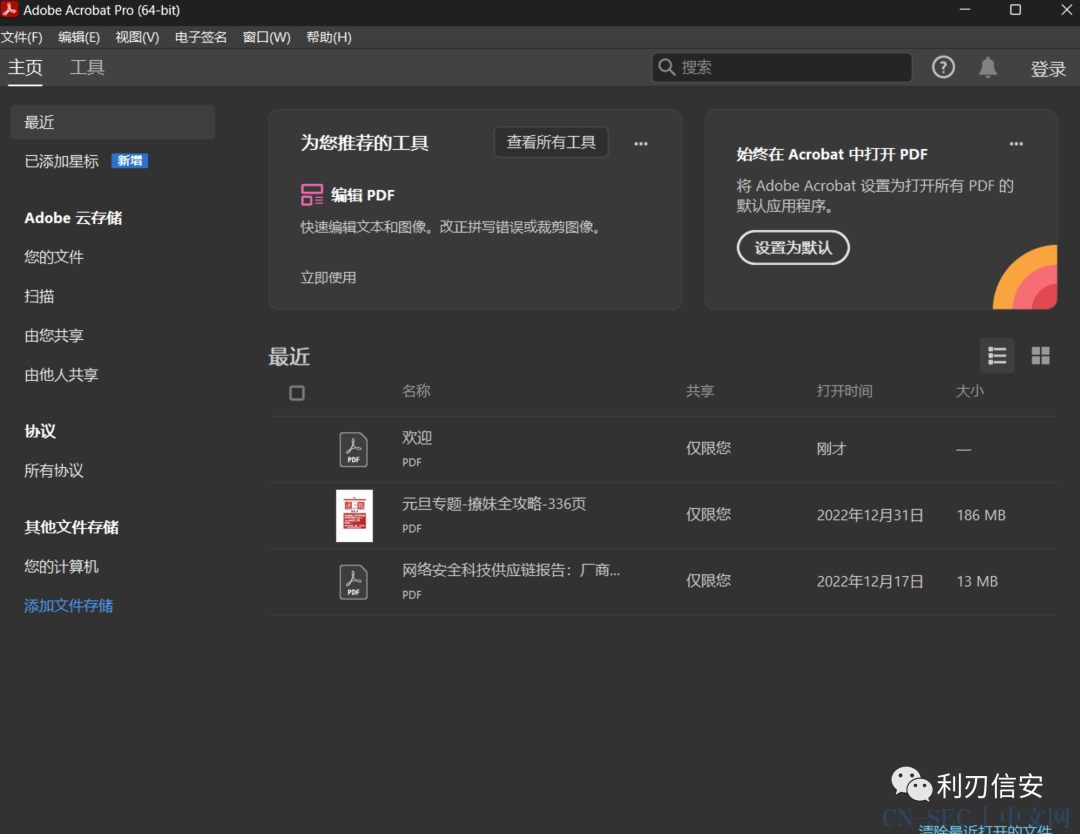Click the 设置为默认 button
Image resolution: width=1080 pixels, height=834 pixels.
(793, 247)
